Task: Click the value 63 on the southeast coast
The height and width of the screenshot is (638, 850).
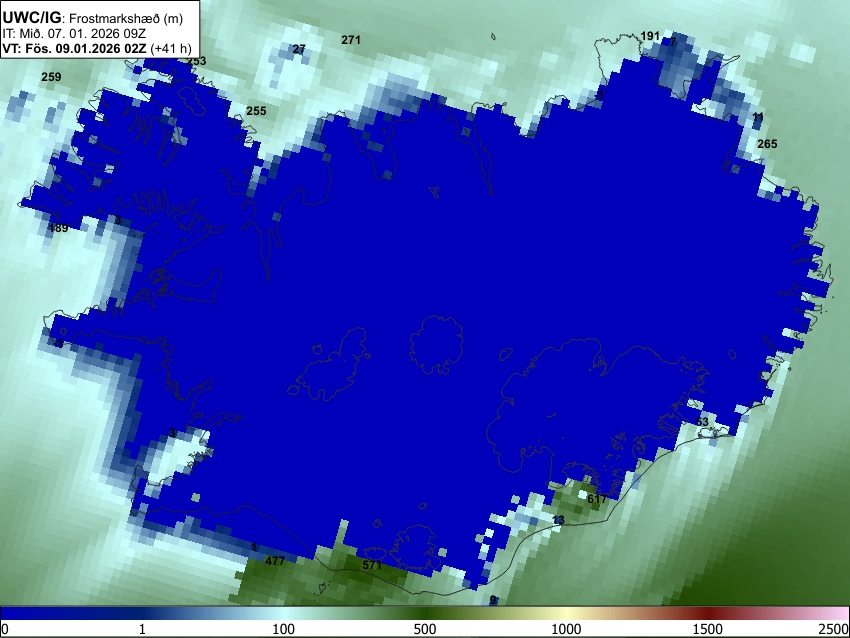Action: [x=702, y=422]
